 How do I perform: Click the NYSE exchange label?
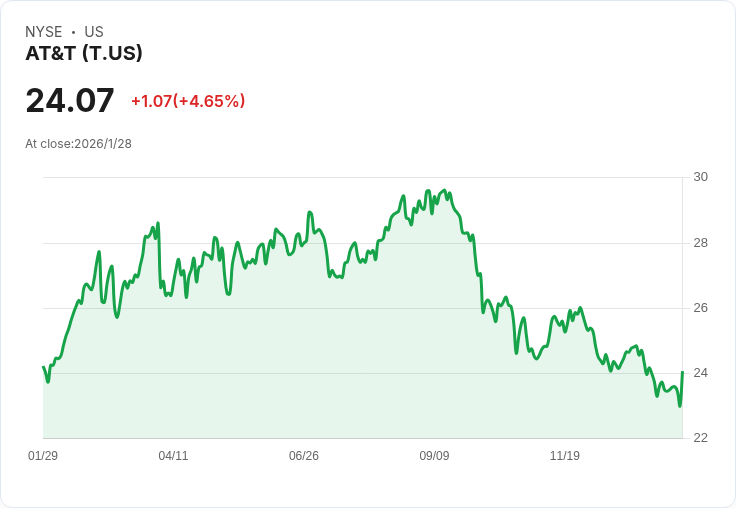tap(44, 32)
